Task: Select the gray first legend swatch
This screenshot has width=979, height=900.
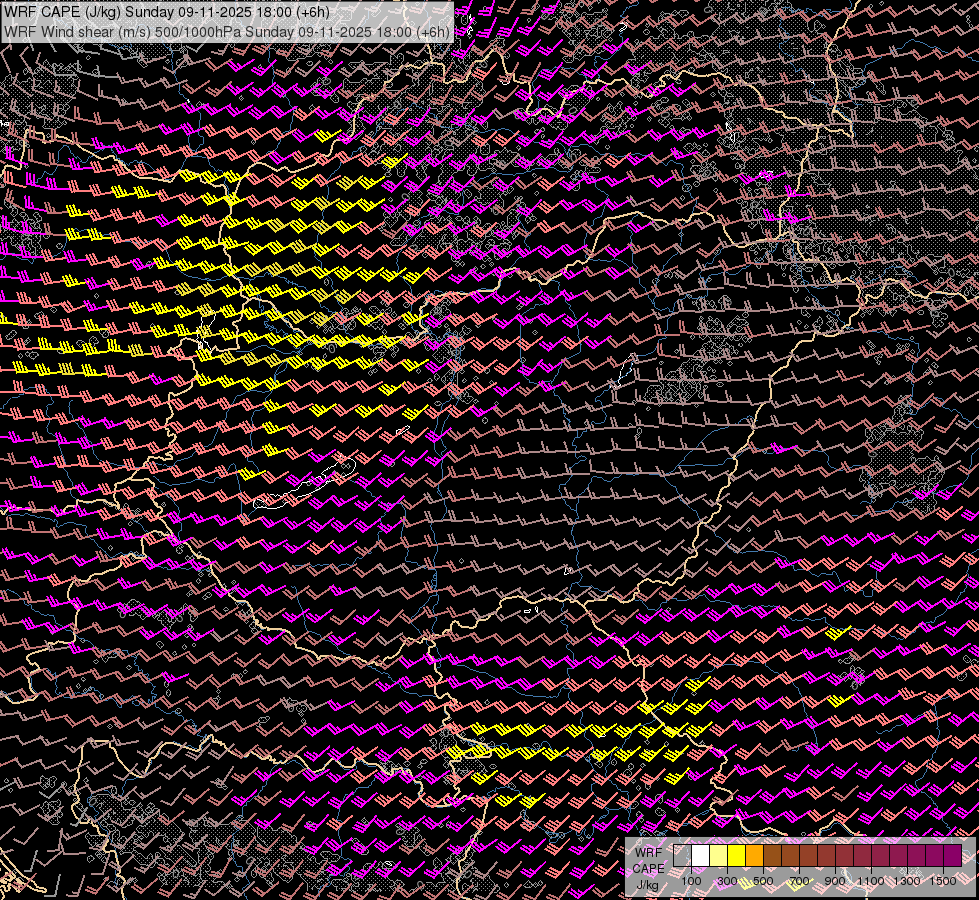Action: click(682, 856)
